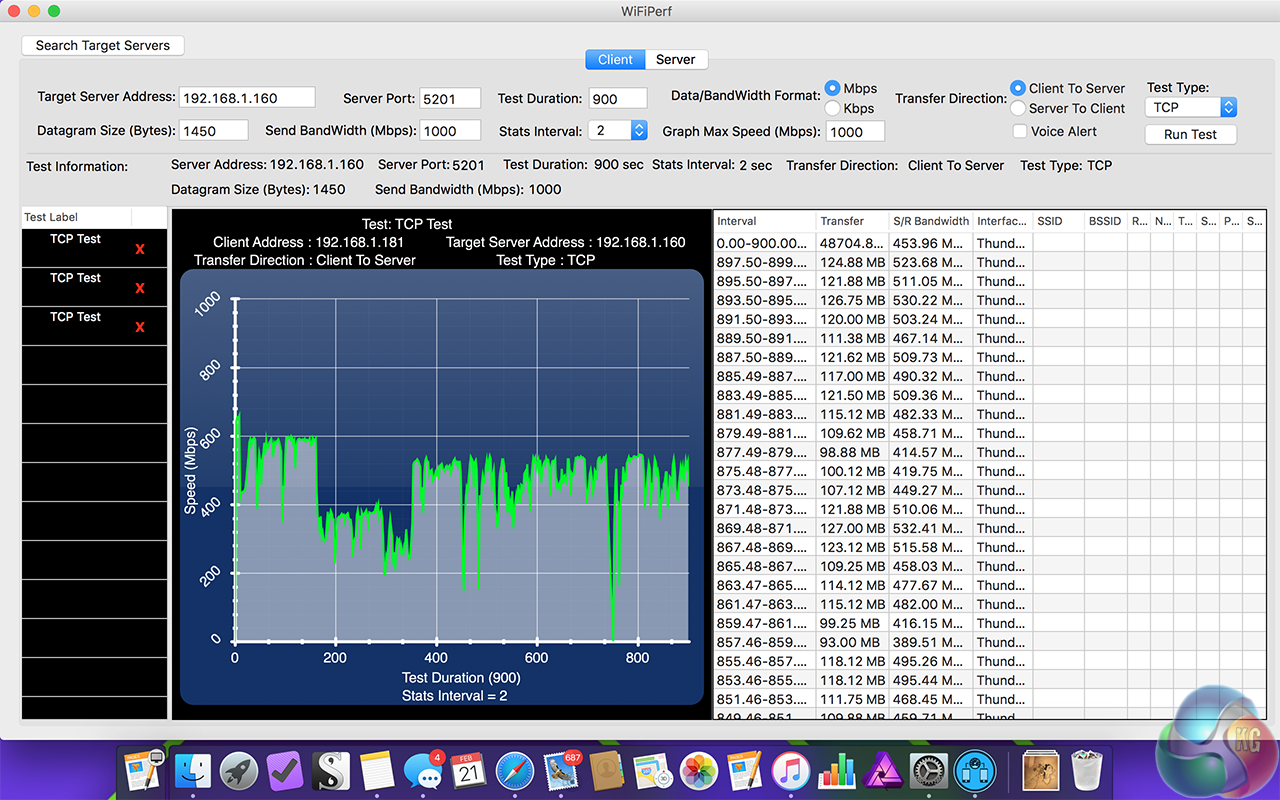This screenshot has height=800, width=1280.
Task: Click the Target Server Address field
Action: (x=247, y=98)
